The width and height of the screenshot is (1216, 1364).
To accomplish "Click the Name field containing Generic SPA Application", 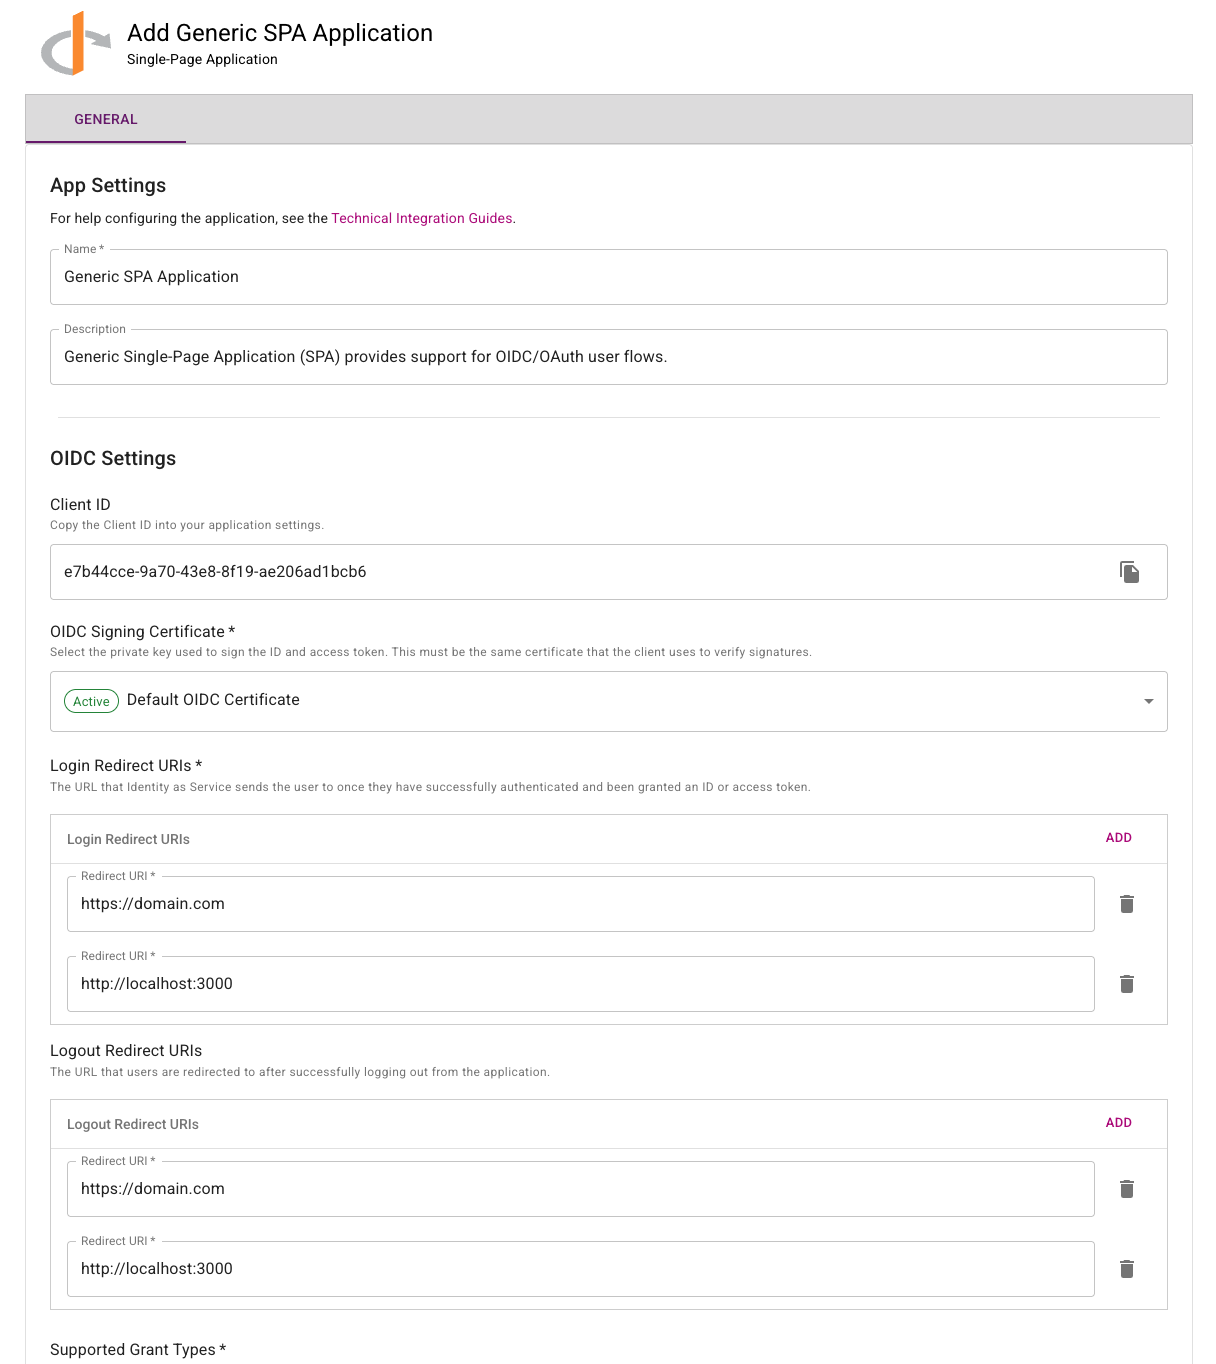I will coord(608,277).
